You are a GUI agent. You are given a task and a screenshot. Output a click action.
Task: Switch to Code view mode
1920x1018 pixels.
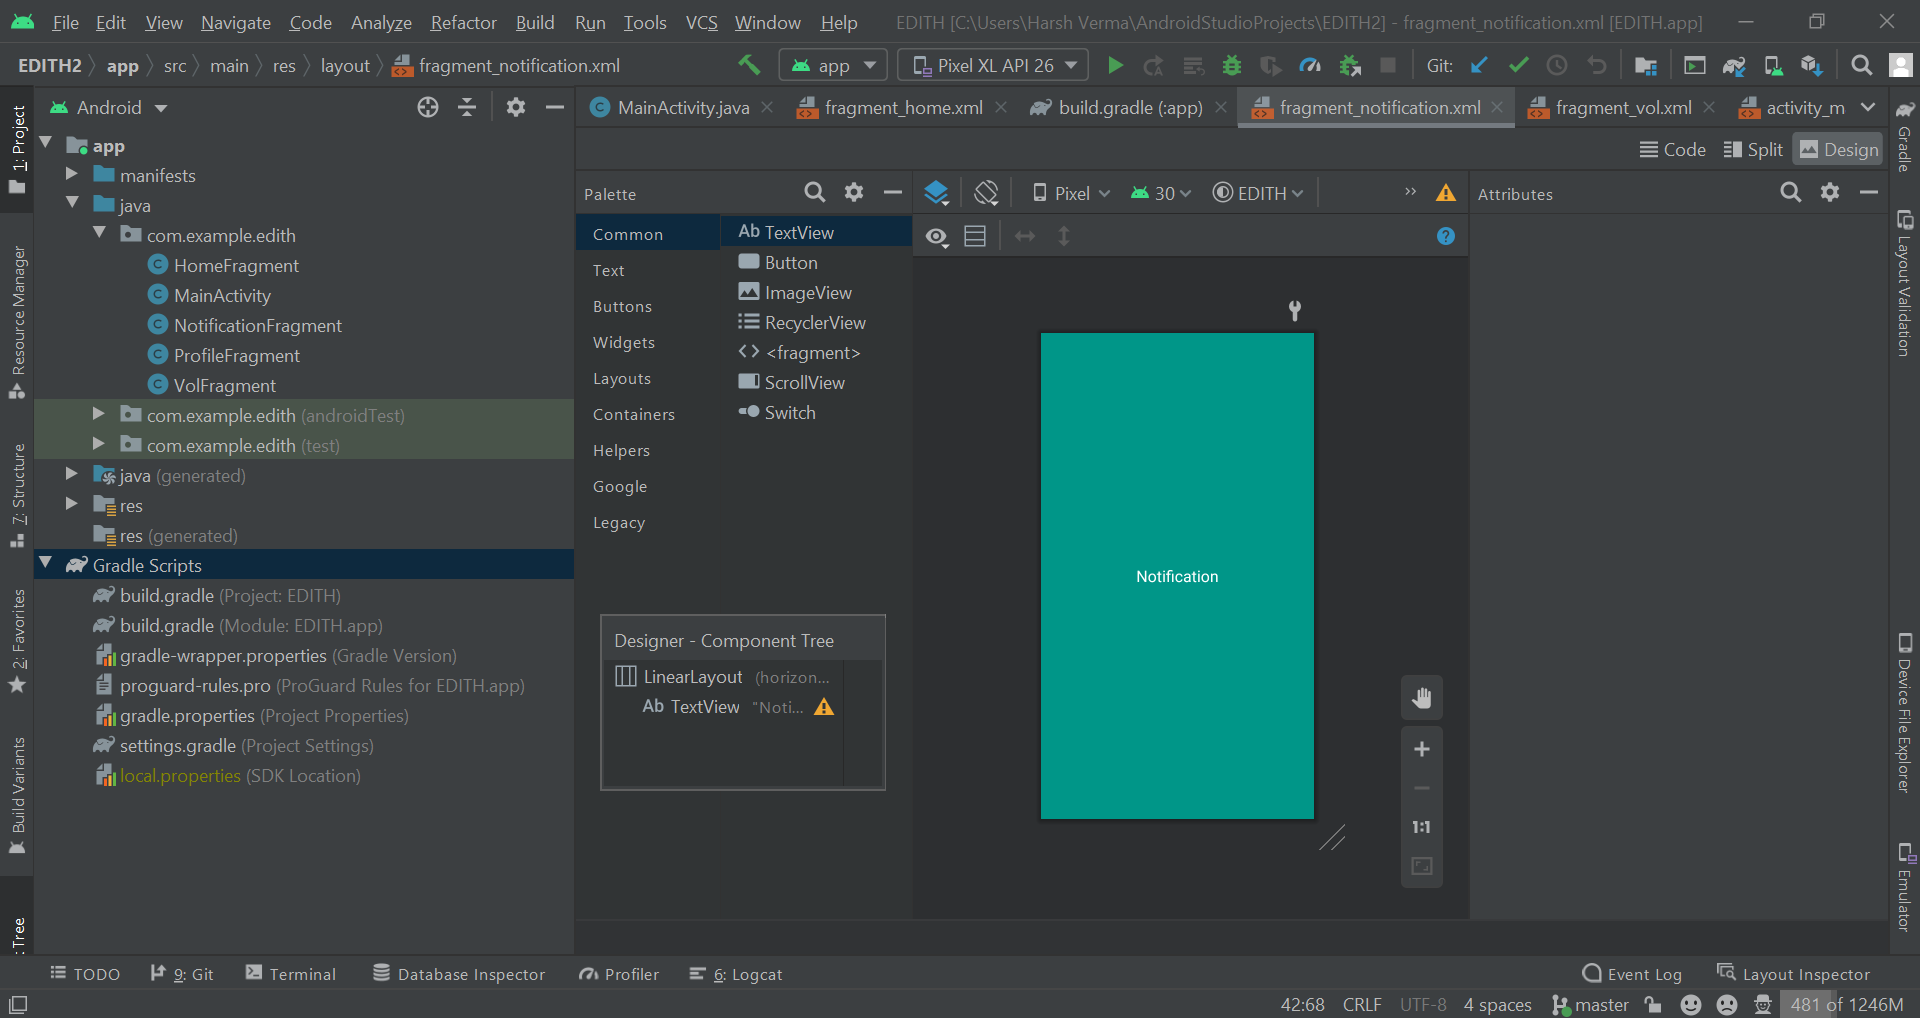(1672, 150)
